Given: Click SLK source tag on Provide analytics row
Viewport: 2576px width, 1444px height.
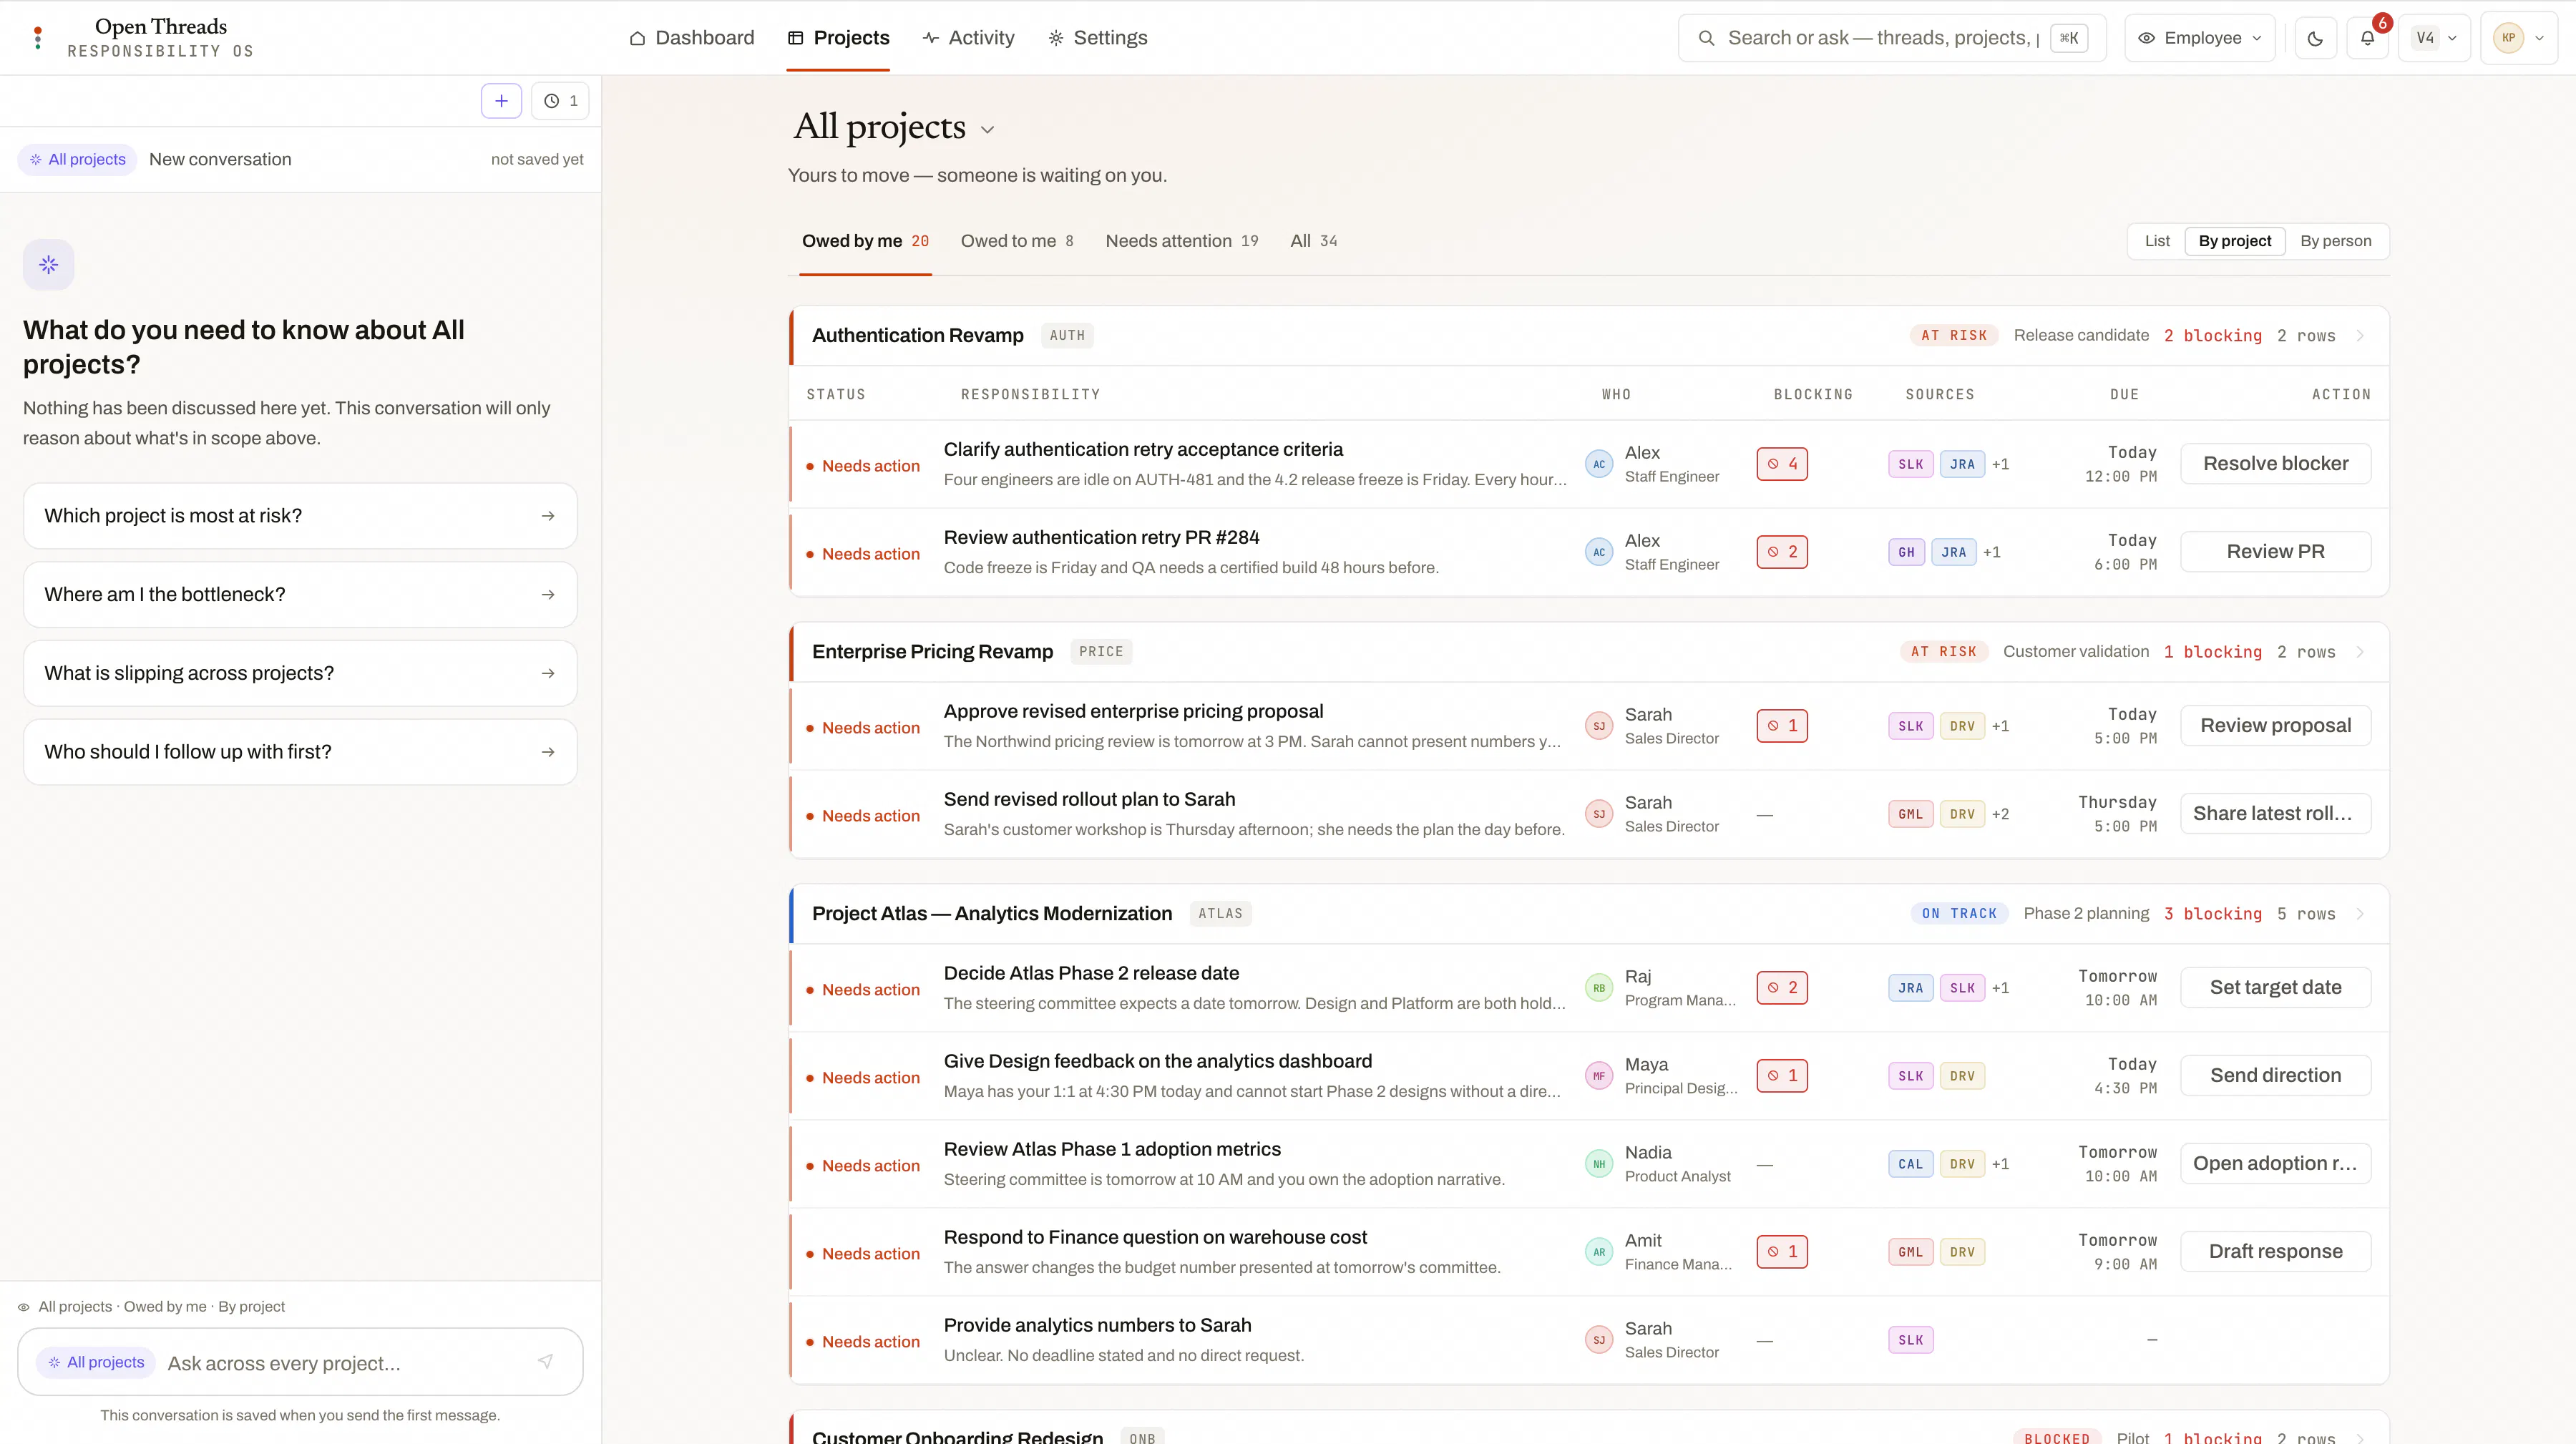Looking at the screenshot, I should (1911, 1340).
